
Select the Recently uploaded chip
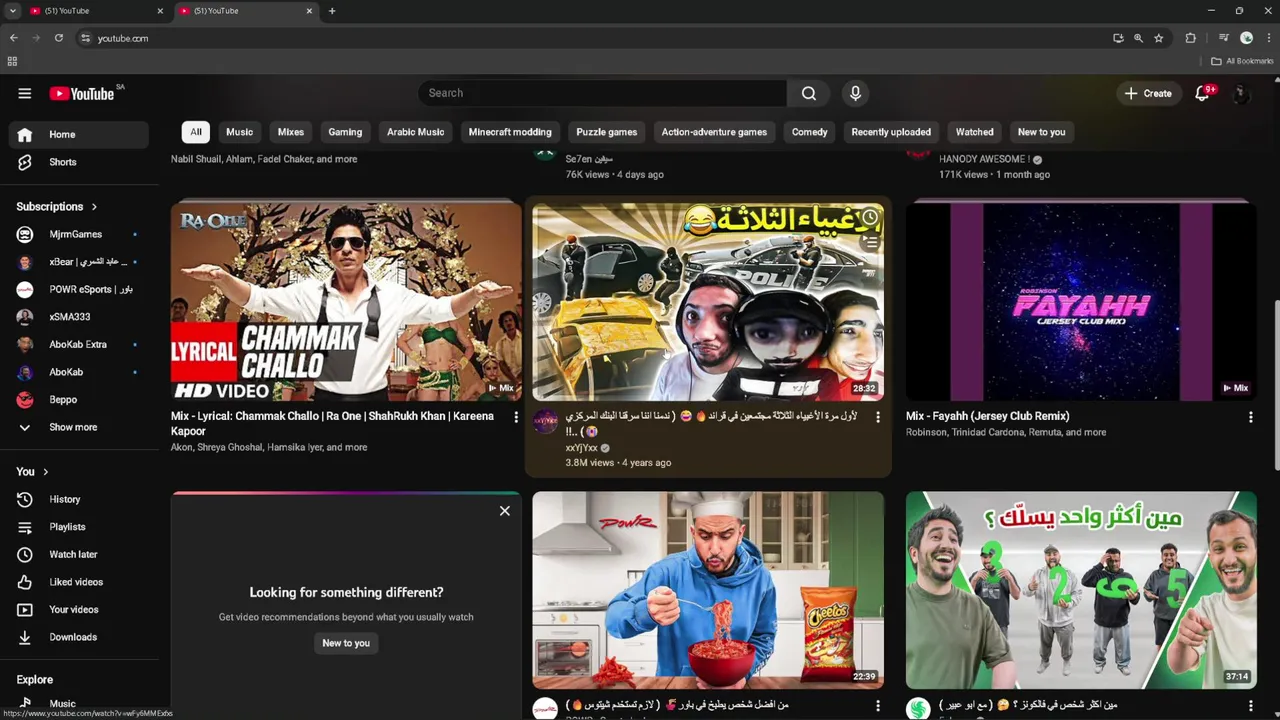click(x=891, y=132)
